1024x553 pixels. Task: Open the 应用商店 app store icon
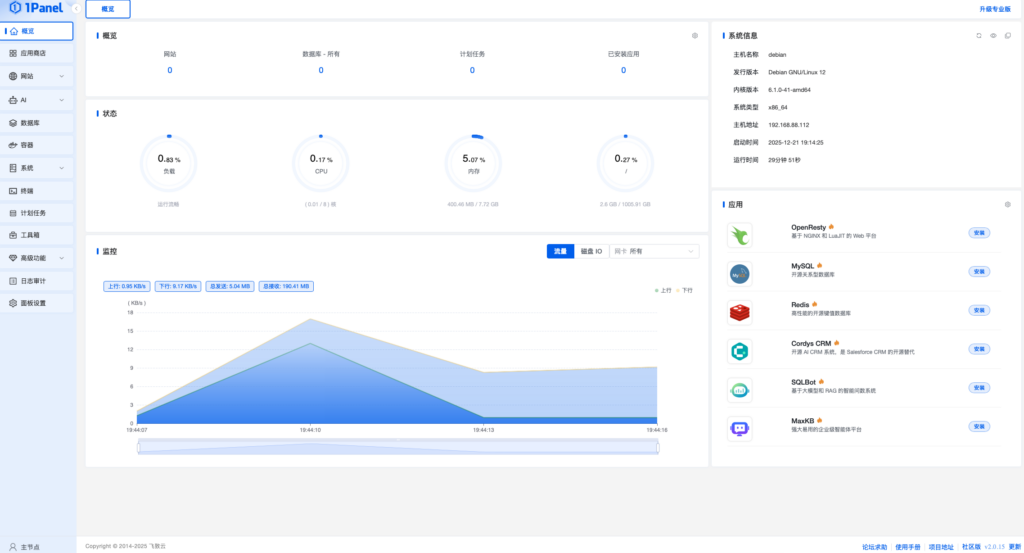pyautogui.click(x=13, y=53)
